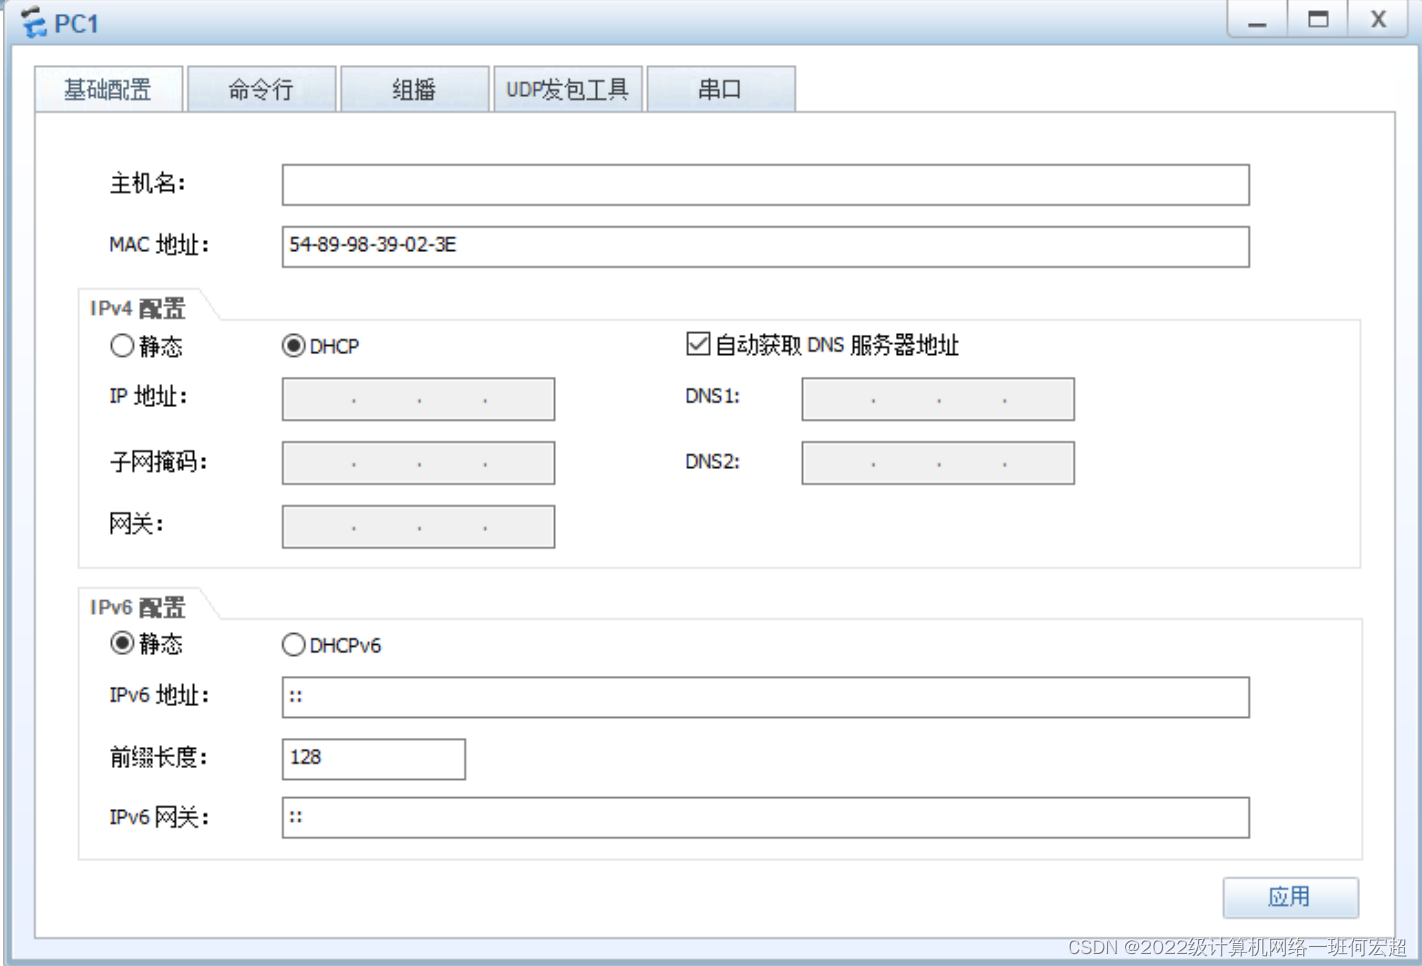
Task: Switch to the 命令行 tab
Action: pos(260,89)
